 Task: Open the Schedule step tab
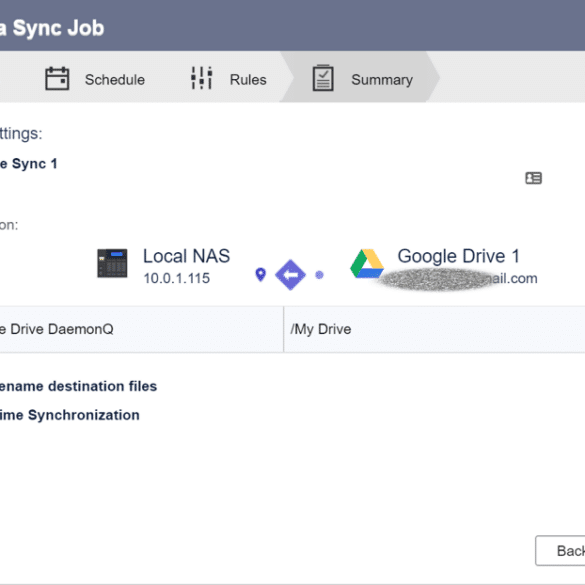pos(95,79)
